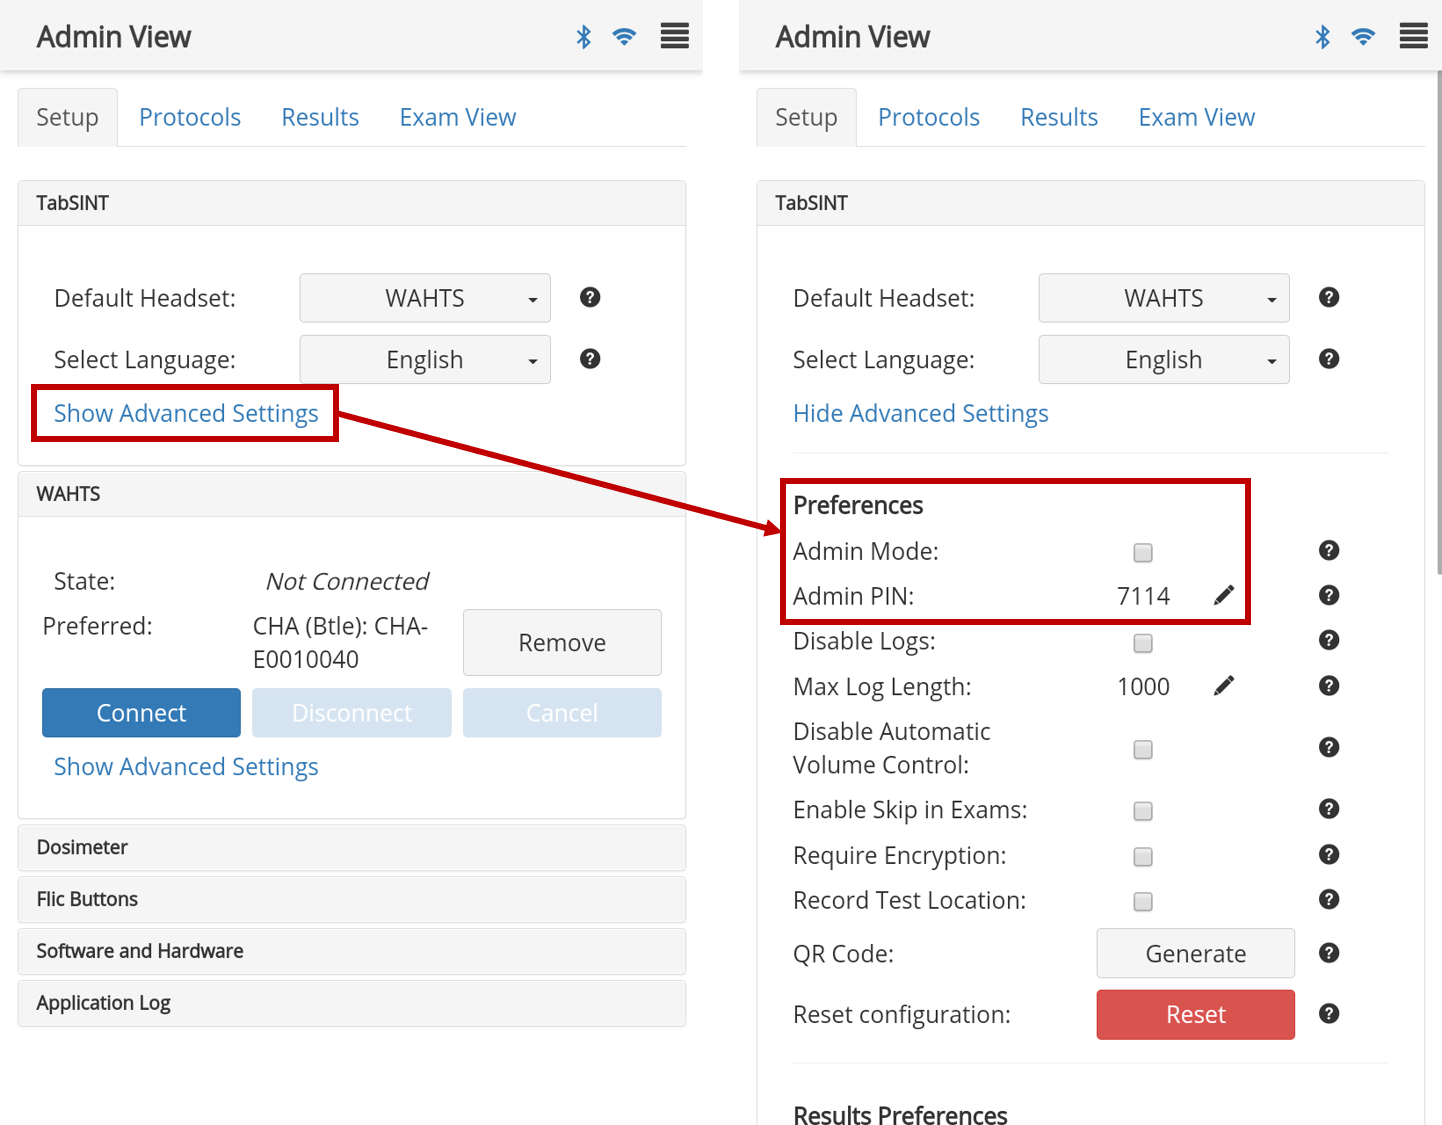Open Default Headset dropdown in left panel
Viewport: 1442px width, 1125px height.
(425, 298)
